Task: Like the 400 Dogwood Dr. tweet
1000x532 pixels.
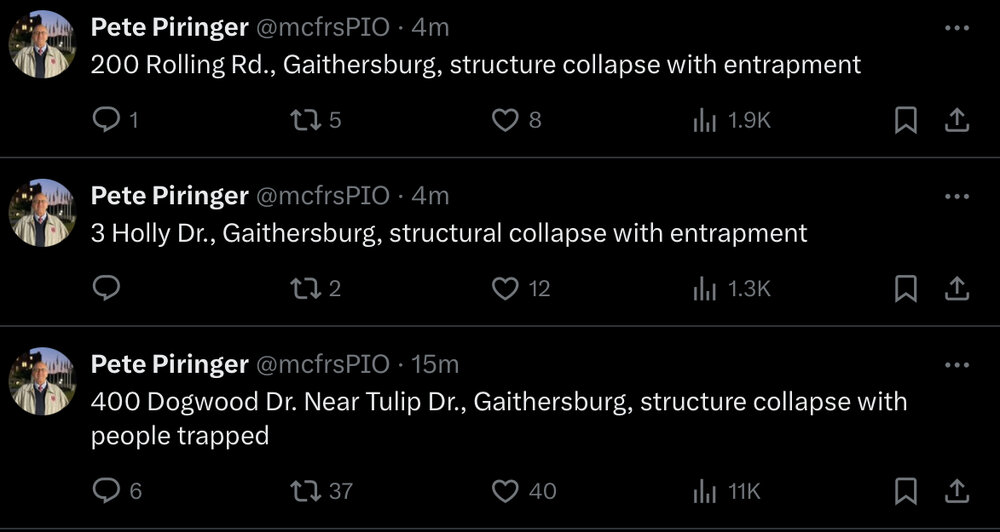Action: pyautogui.click(x=506, y=491)
